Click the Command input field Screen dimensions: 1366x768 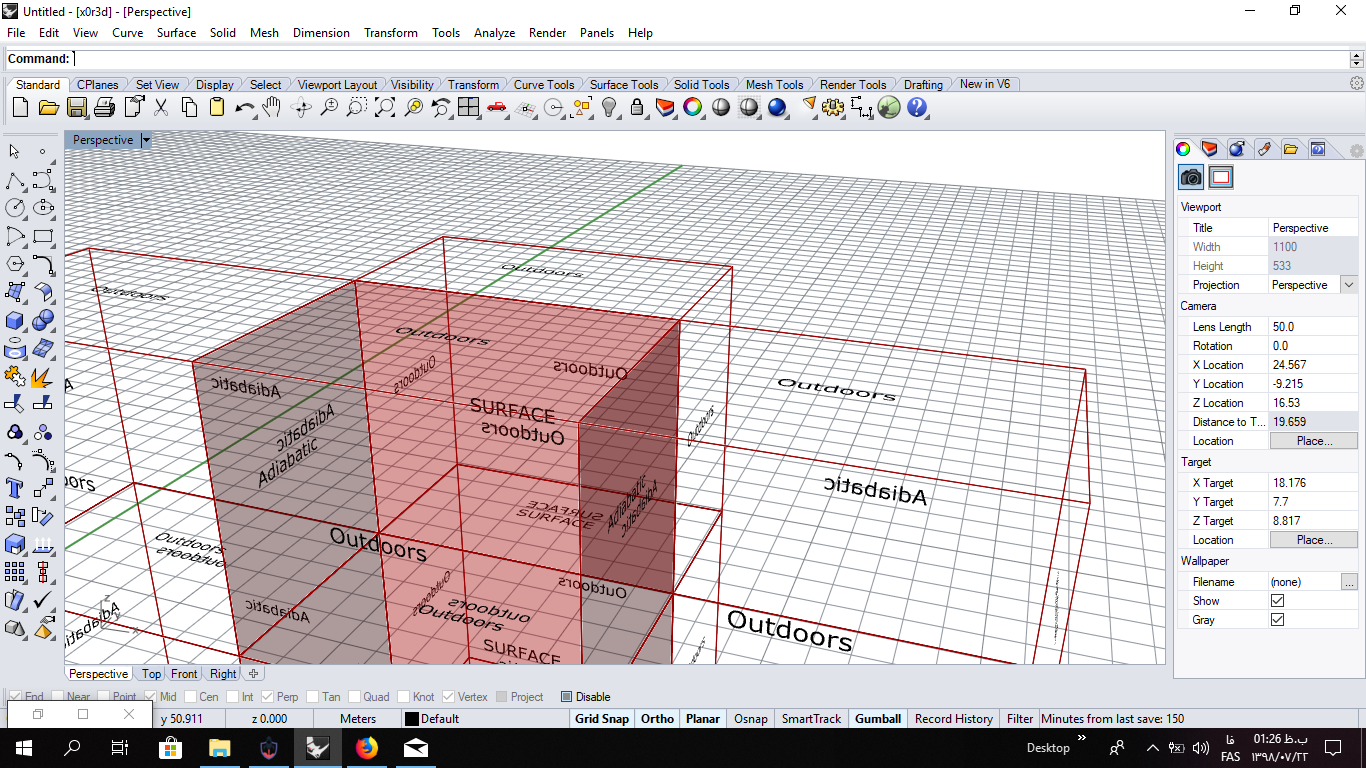711,59
